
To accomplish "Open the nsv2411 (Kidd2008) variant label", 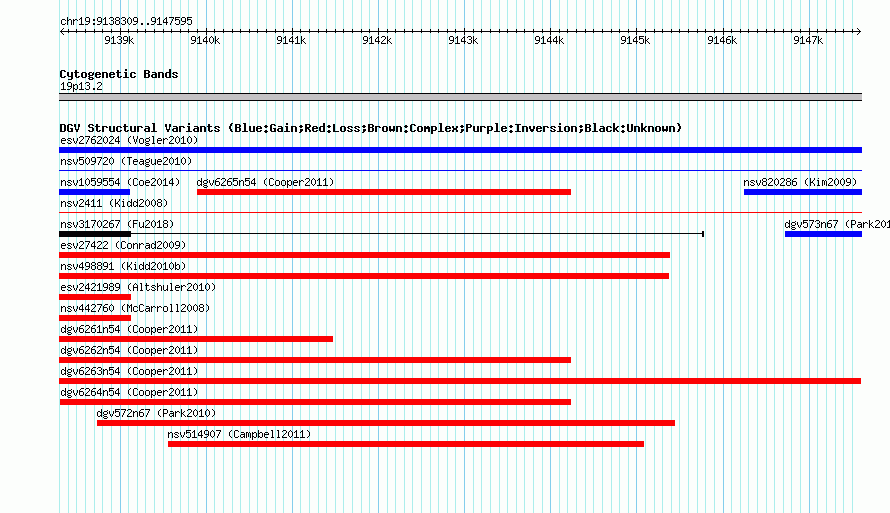I will coord(114,203).
